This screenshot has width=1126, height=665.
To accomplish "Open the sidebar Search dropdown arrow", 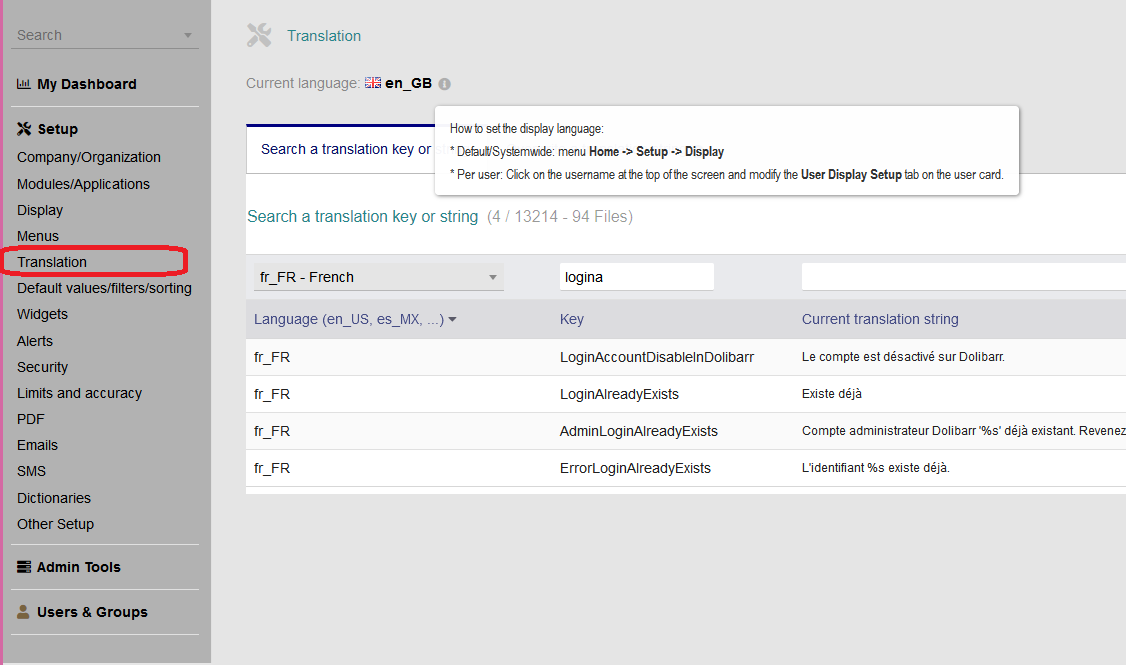I will click(x=188, y=36).
